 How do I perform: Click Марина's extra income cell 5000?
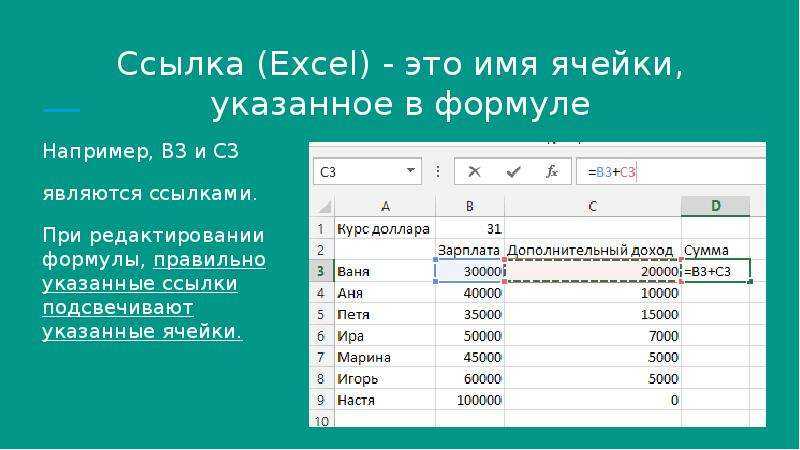pos(592,357)
